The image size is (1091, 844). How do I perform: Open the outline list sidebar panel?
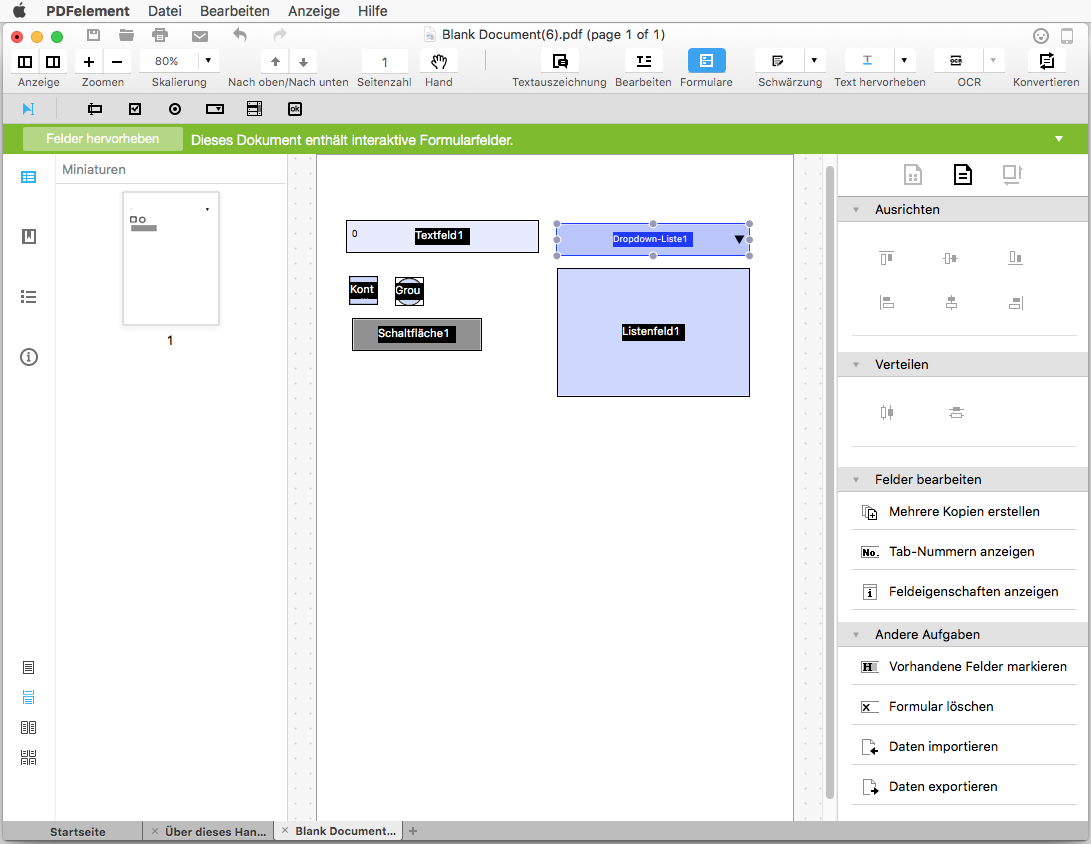[x=29, y=297]
